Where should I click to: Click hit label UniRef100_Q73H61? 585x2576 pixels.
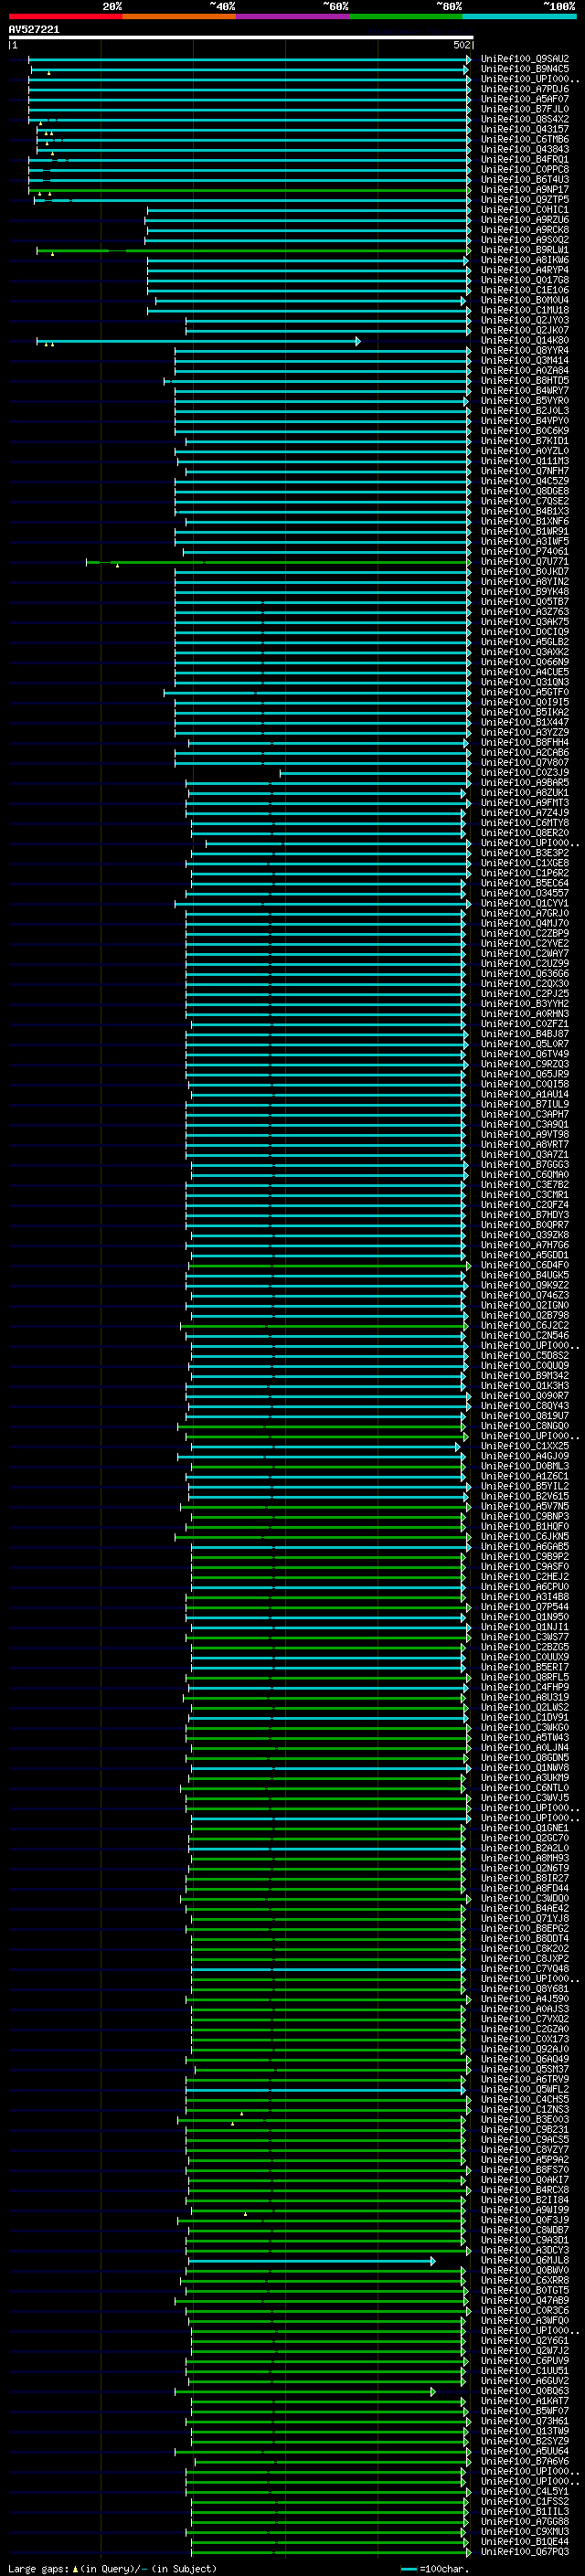(525, 2421)
